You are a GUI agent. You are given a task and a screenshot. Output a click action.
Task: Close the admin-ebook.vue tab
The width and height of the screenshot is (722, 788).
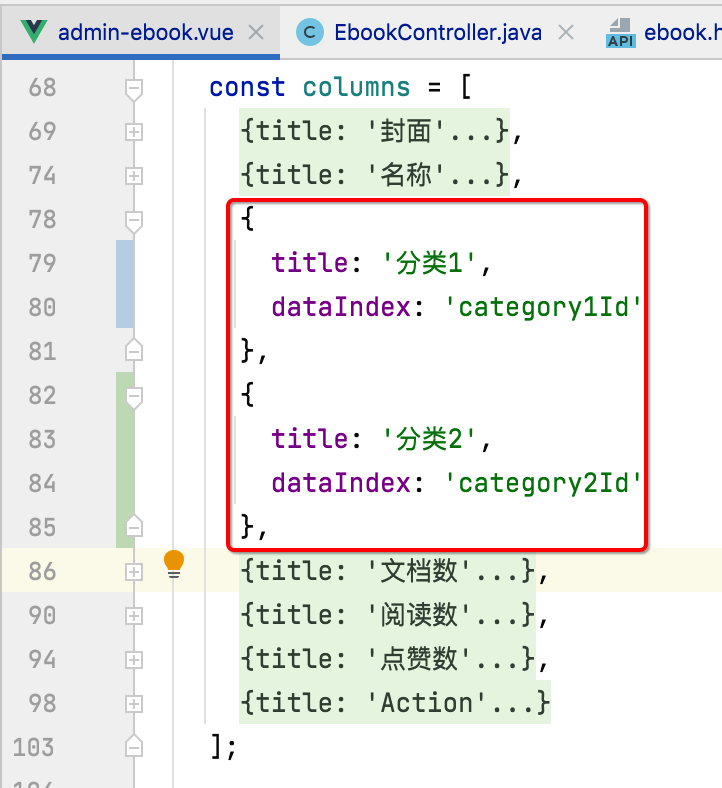(x=256, y=33)
